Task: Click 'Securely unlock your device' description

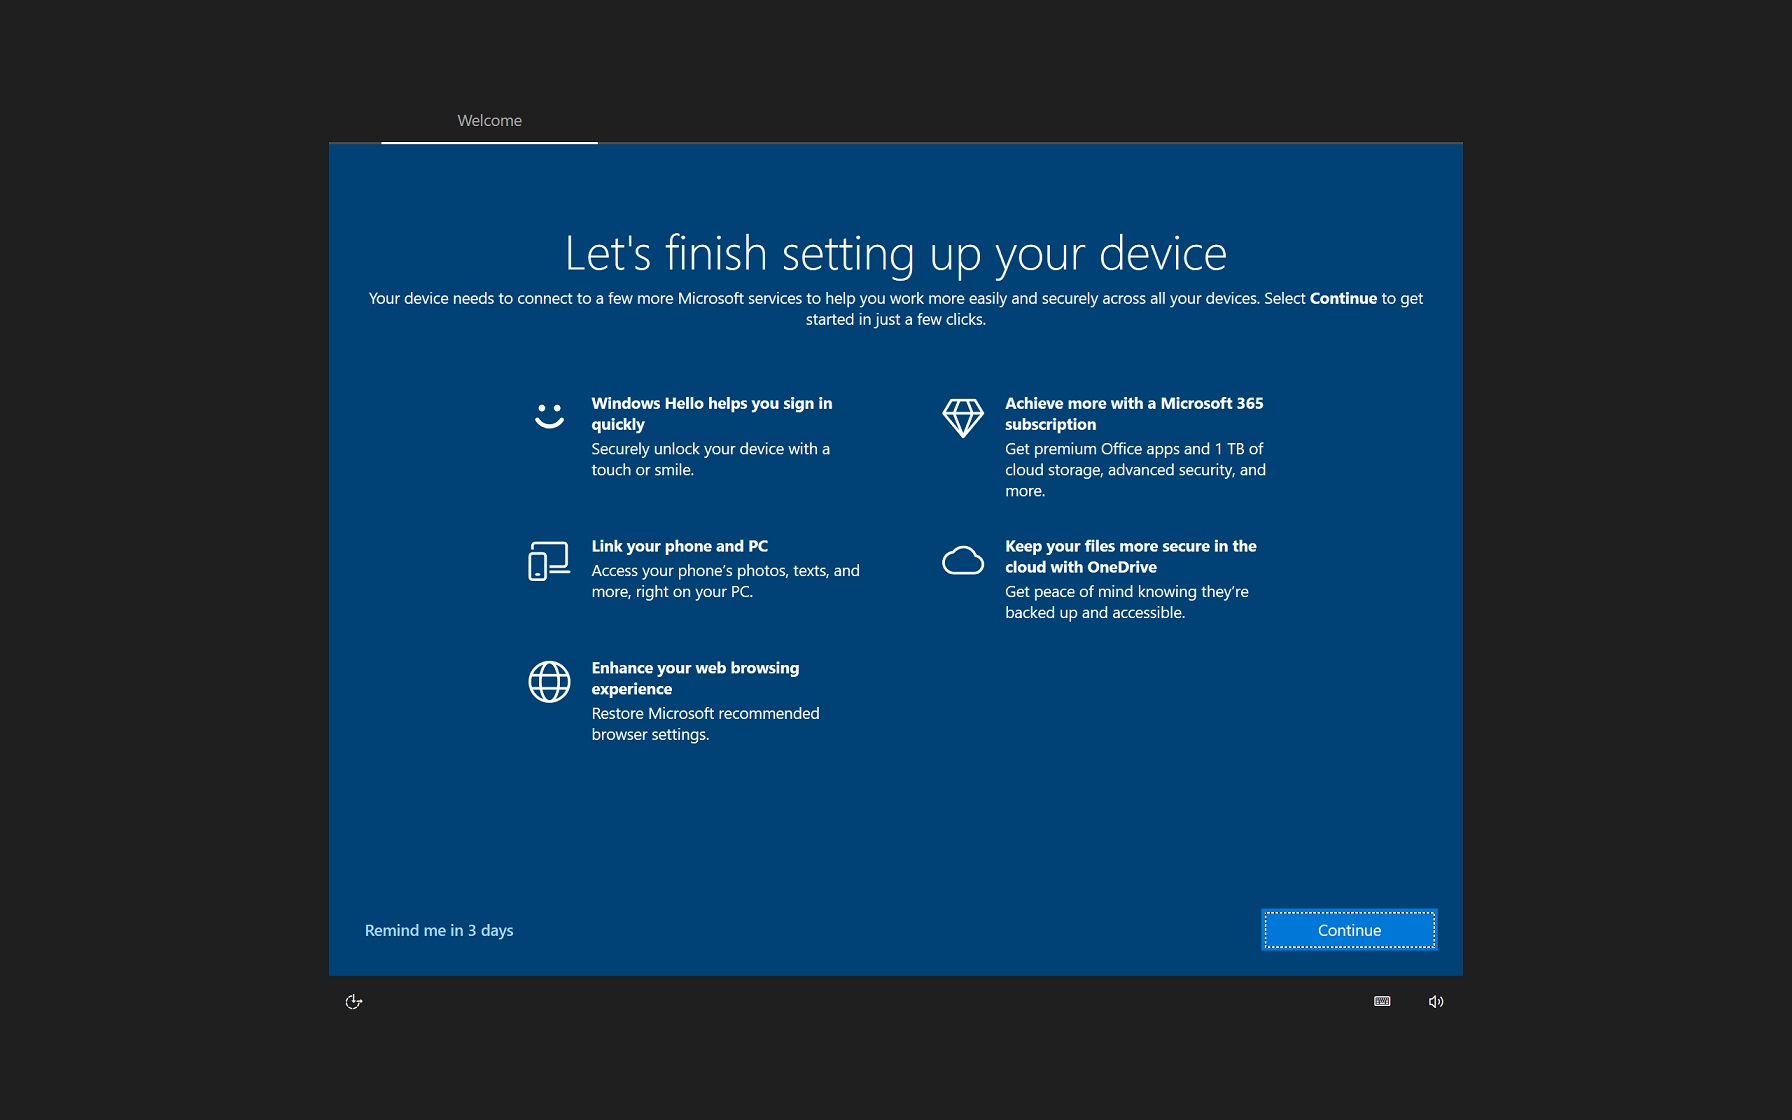Action: 710,460
